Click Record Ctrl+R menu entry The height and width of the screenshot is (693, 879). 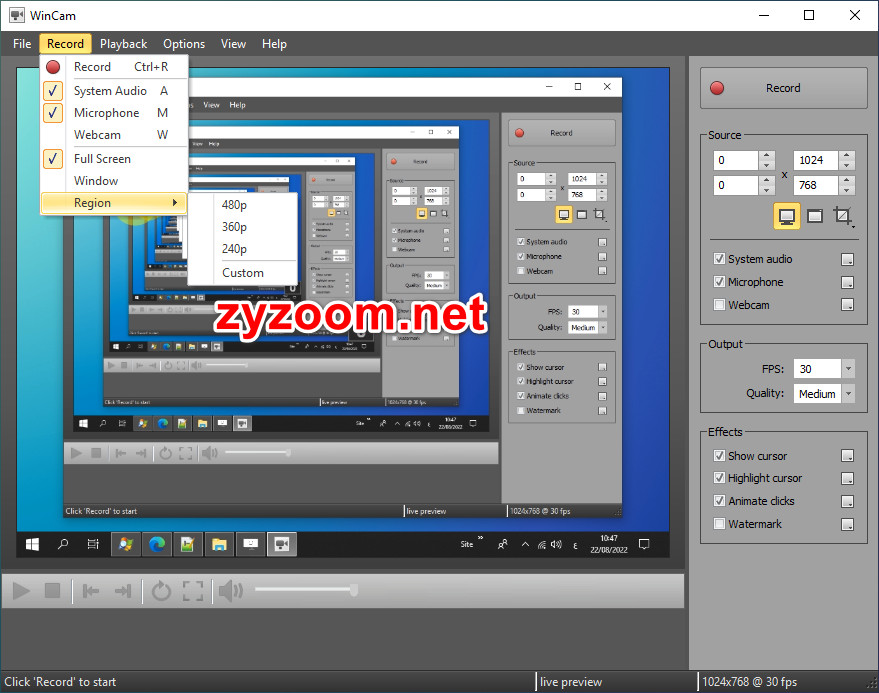click(114, 67)
